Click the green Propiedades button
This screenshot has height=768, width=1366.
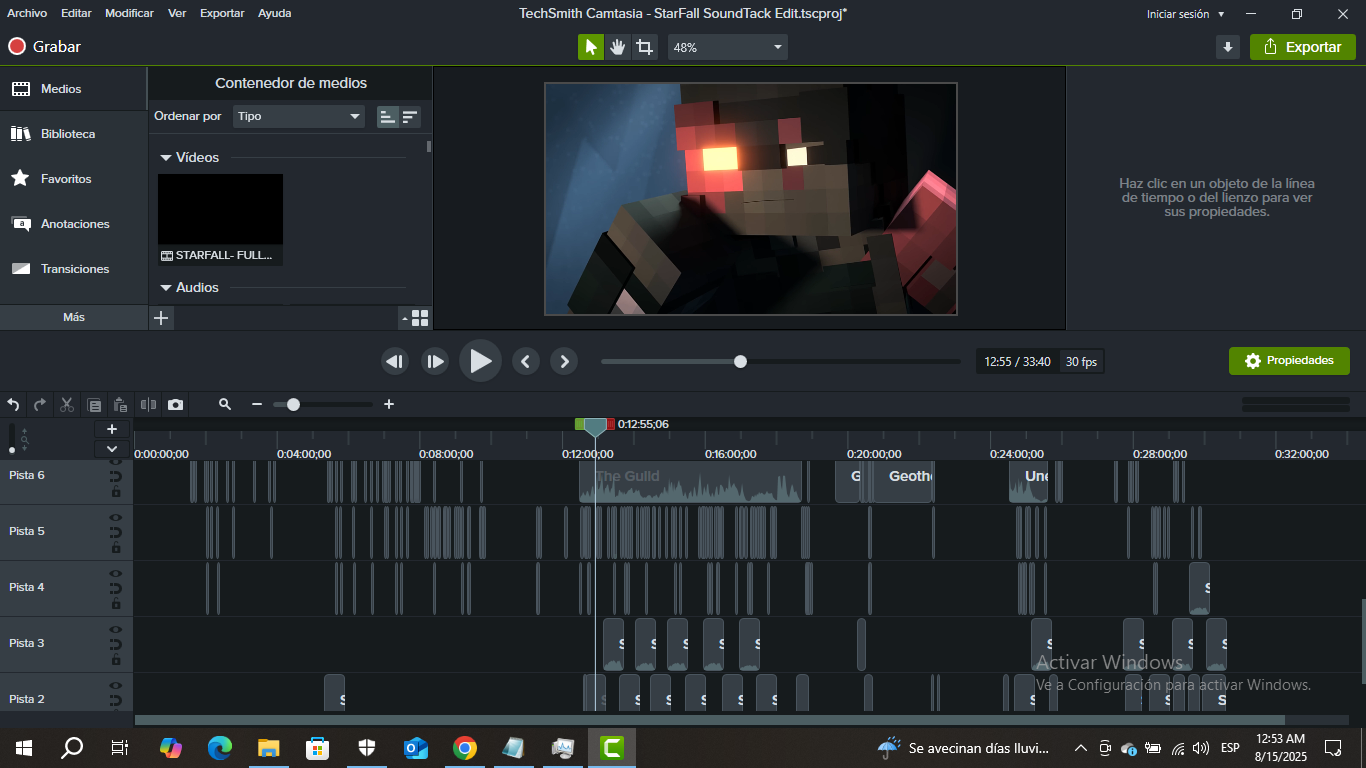pyautogui.click(x=1288, y=361)
